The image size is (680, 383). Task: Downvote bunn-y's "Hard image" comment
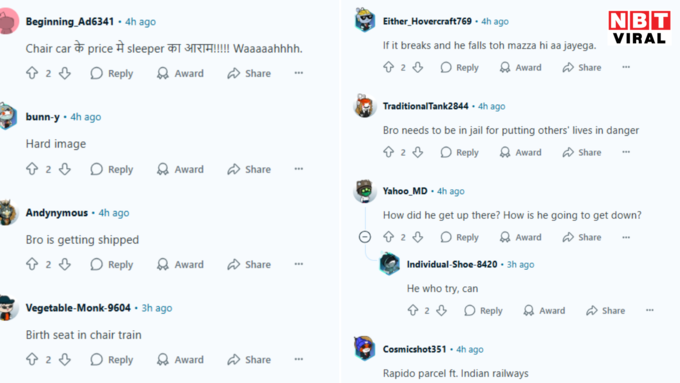click(65, 169)
